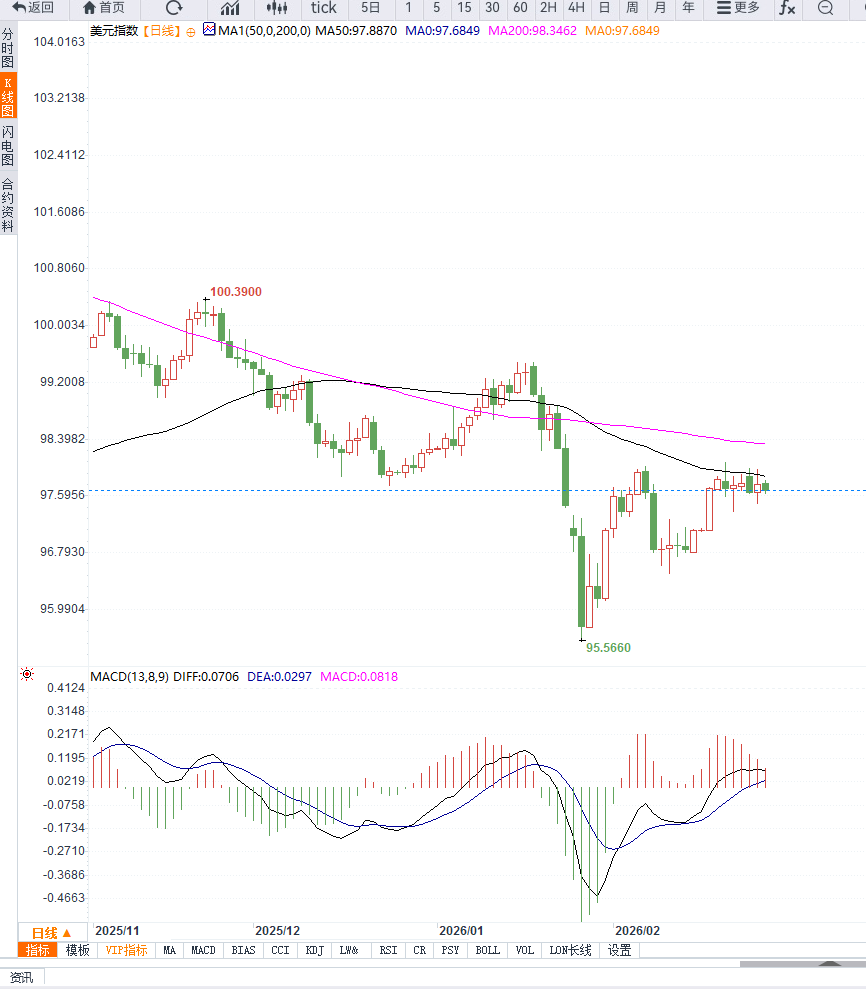Click the orange plus icon beside 日线
This screenshot has width=866, height=989.
tap(191, 31)
